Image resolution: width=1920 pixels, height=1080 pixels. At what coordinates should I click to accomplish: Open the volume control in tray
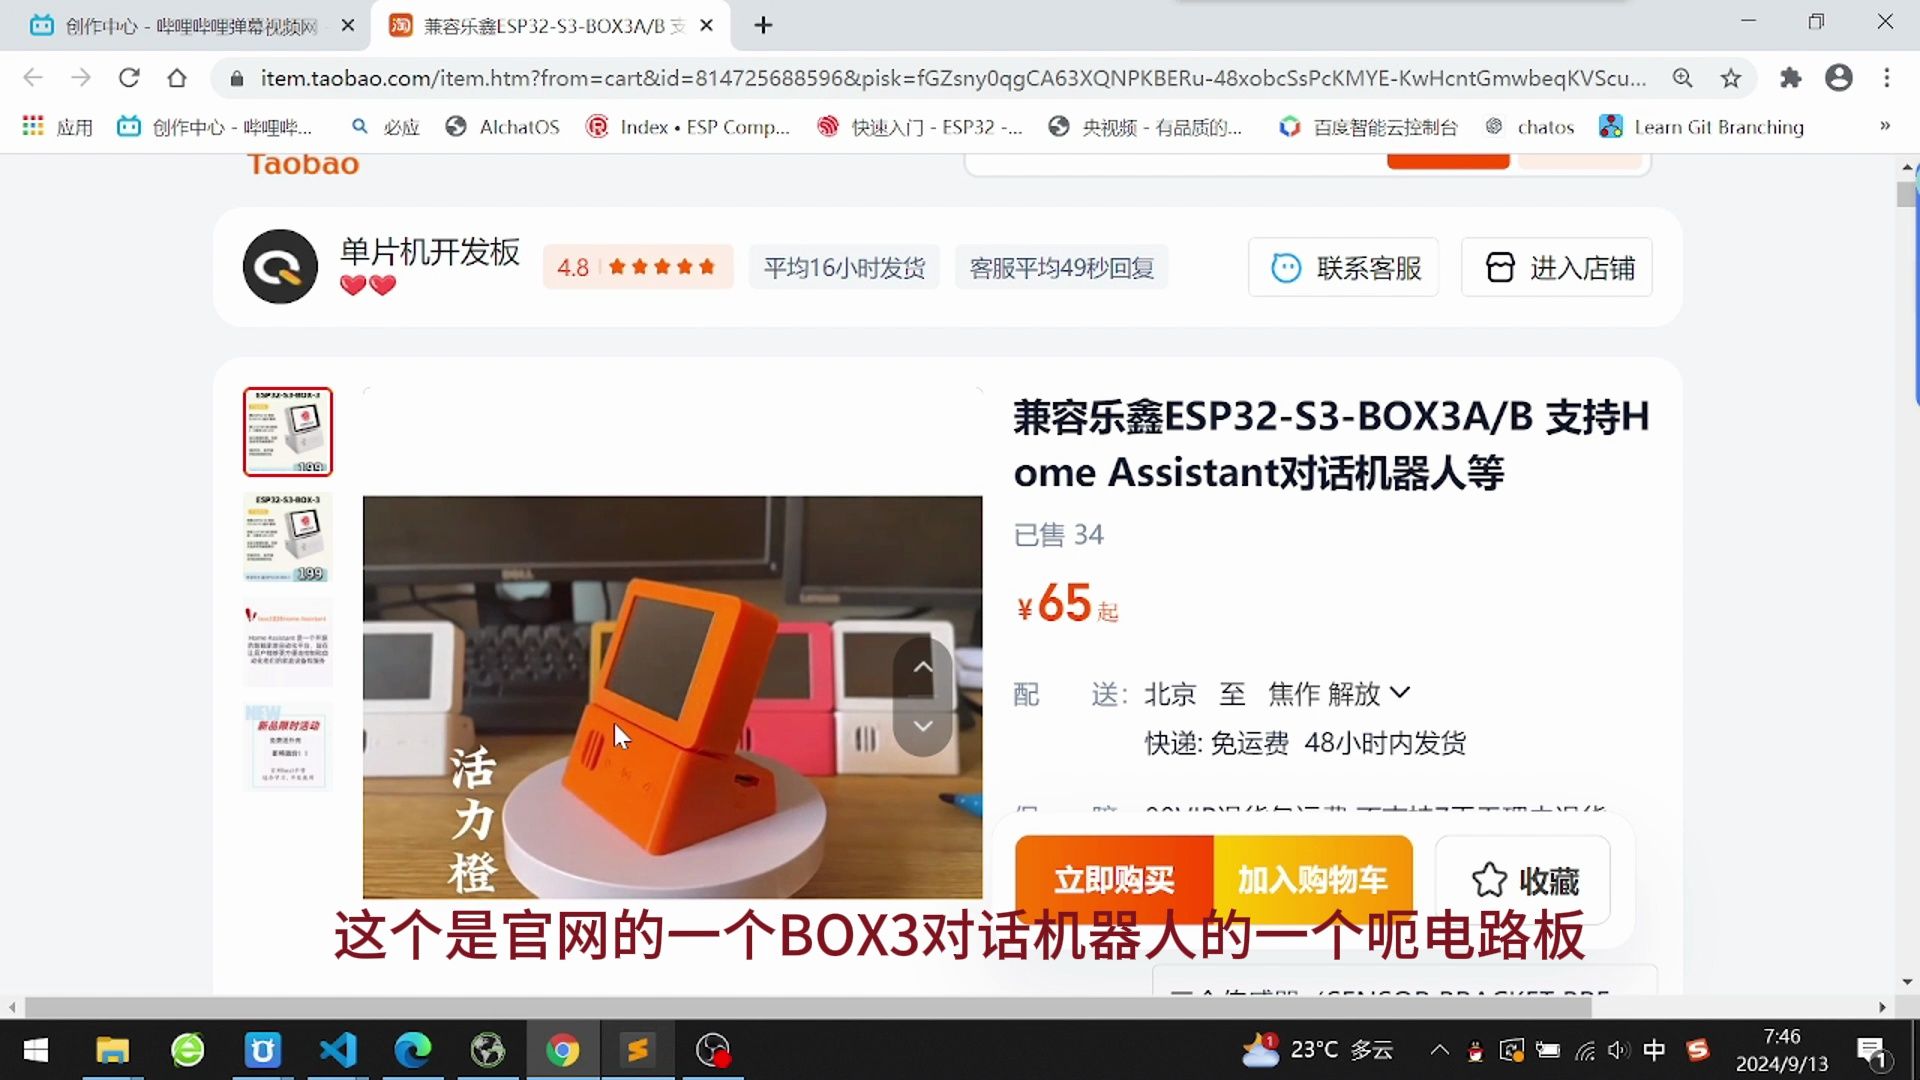coord(1618,1050)
